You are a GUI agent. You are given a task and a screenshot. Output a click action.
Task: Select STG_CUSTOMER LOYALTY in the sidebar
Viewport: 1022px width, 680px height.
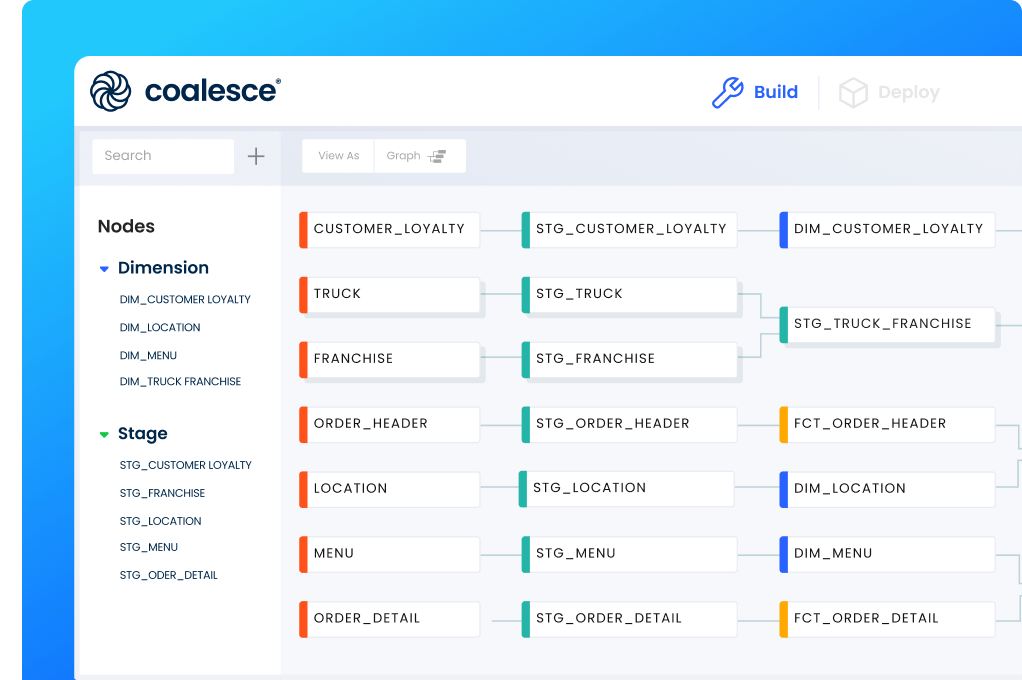tap(185, 465)
